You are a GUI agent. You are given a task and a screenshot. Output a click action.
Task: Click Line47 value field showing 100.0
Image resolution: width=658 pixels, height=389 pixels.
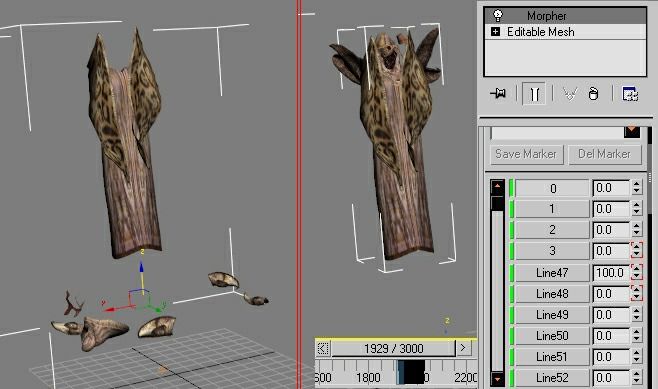[611, 273]
